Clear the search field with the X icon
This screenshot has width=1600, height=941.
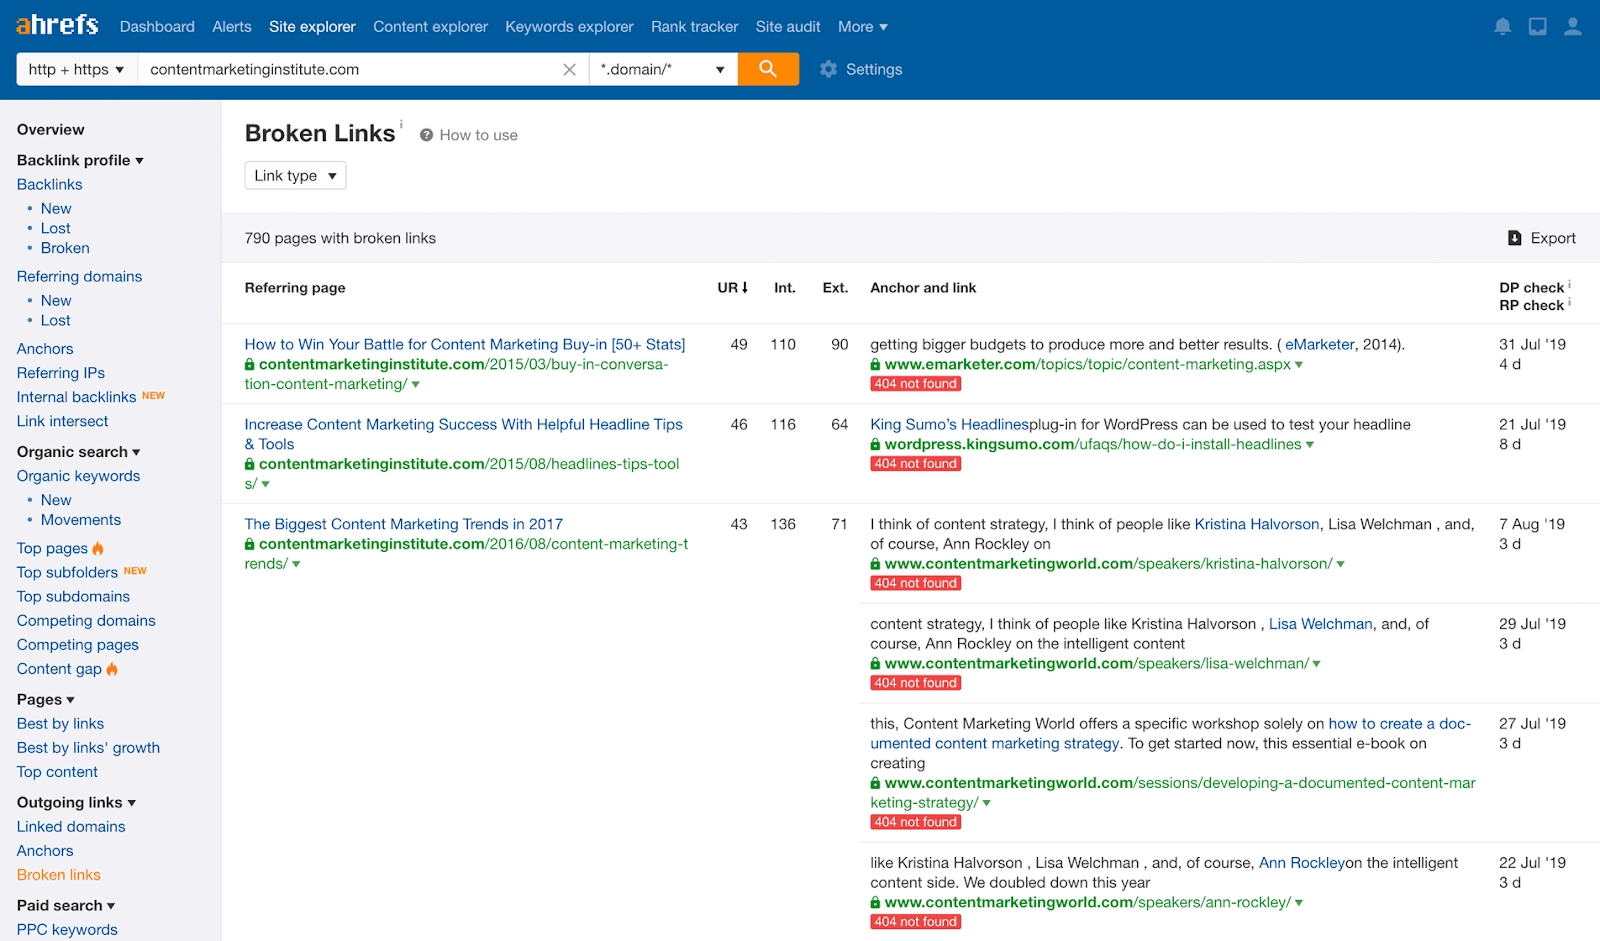coord(569,69)
